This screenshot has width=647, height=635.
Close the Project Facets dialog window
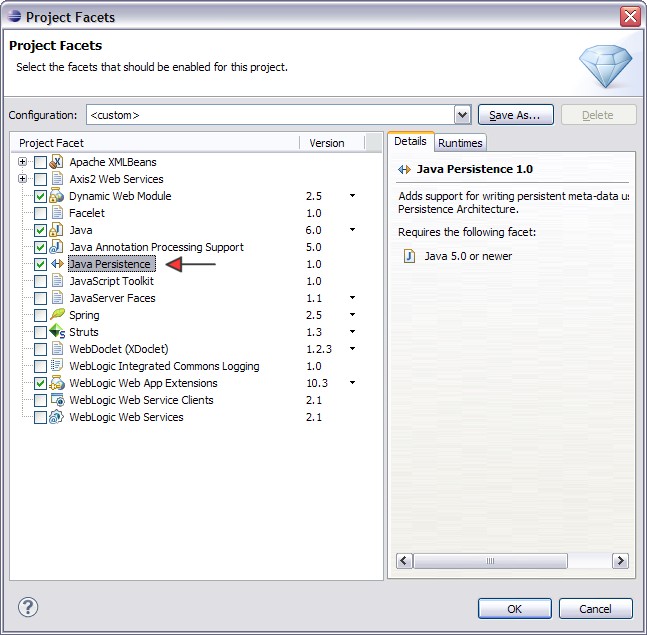point(630,17)
